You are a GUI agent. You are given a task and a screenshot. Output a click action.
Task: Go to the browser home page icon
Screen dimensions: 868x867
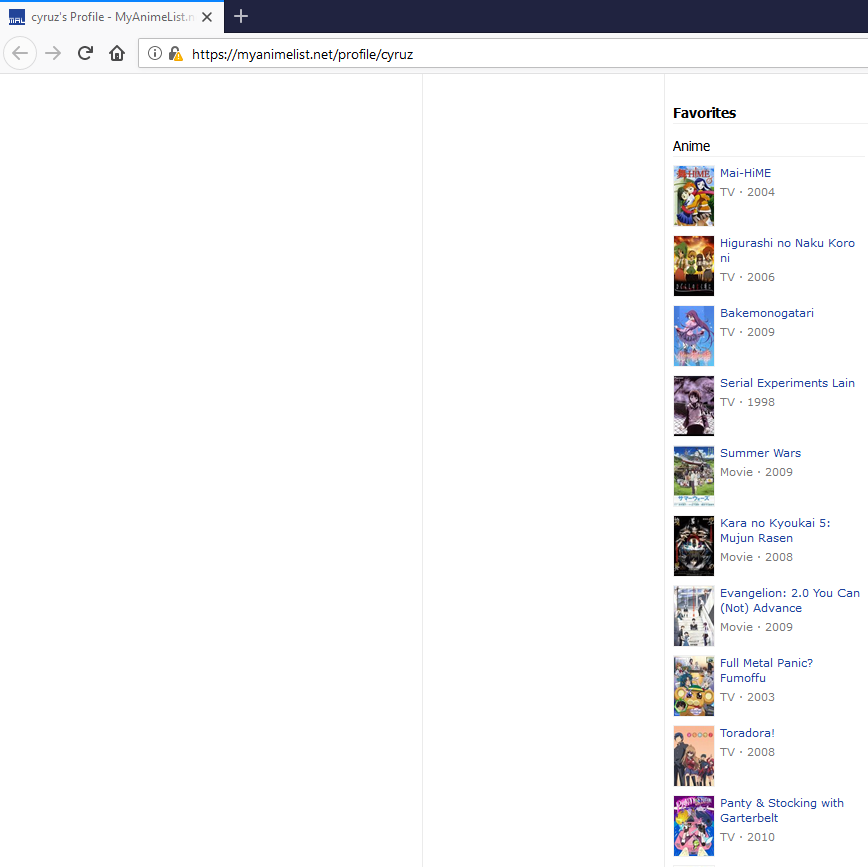117,53
